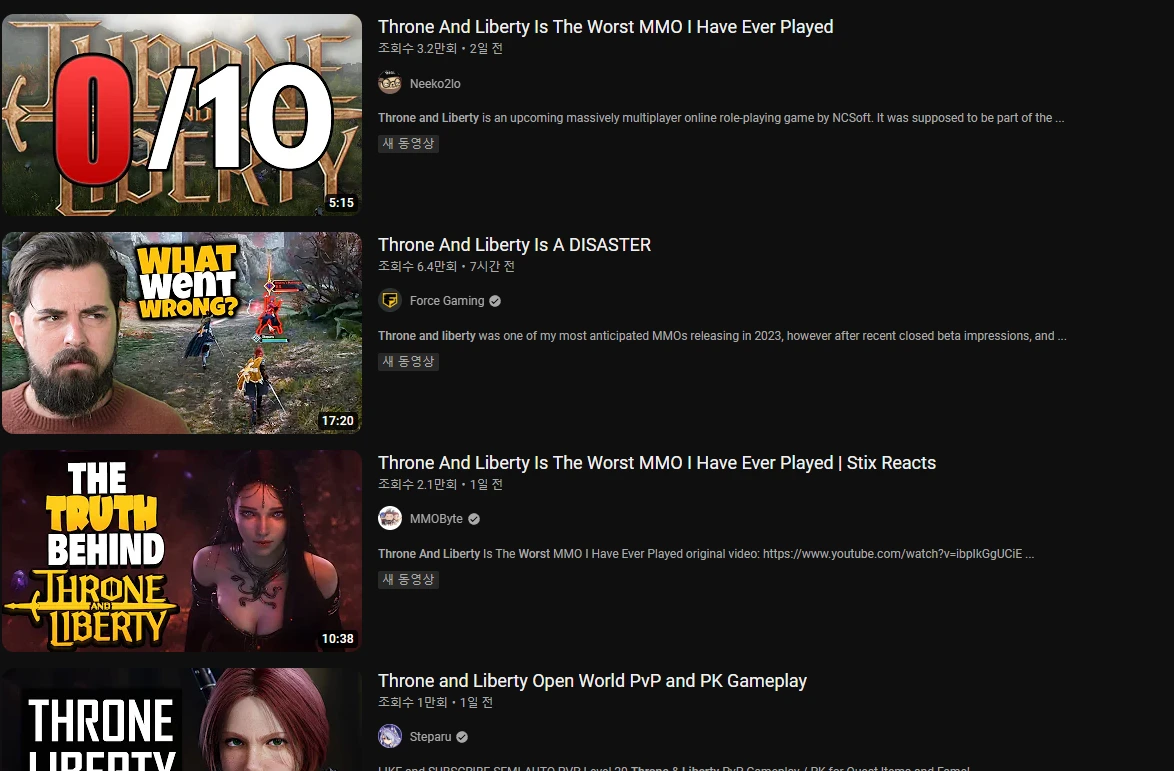1174x771 pixels.
Task: Click Steparu verified badge
Action: pos(462,737)
